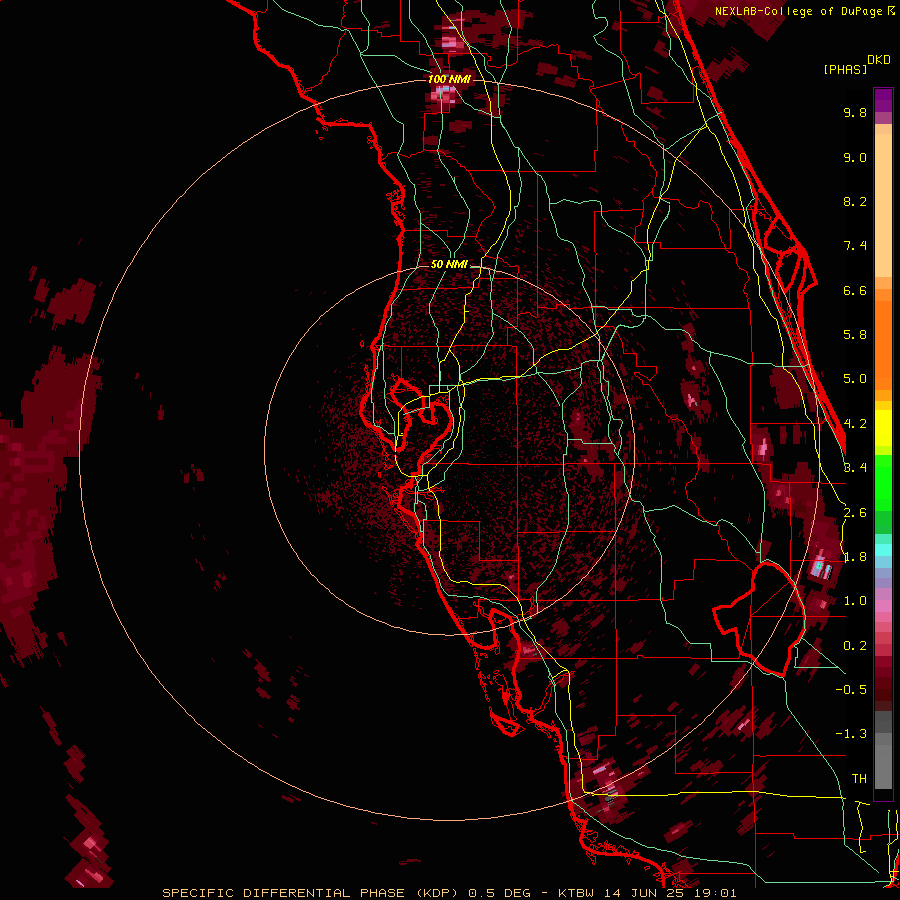Click the NEXLAB-College of DuPage label

tap(798, 11)
